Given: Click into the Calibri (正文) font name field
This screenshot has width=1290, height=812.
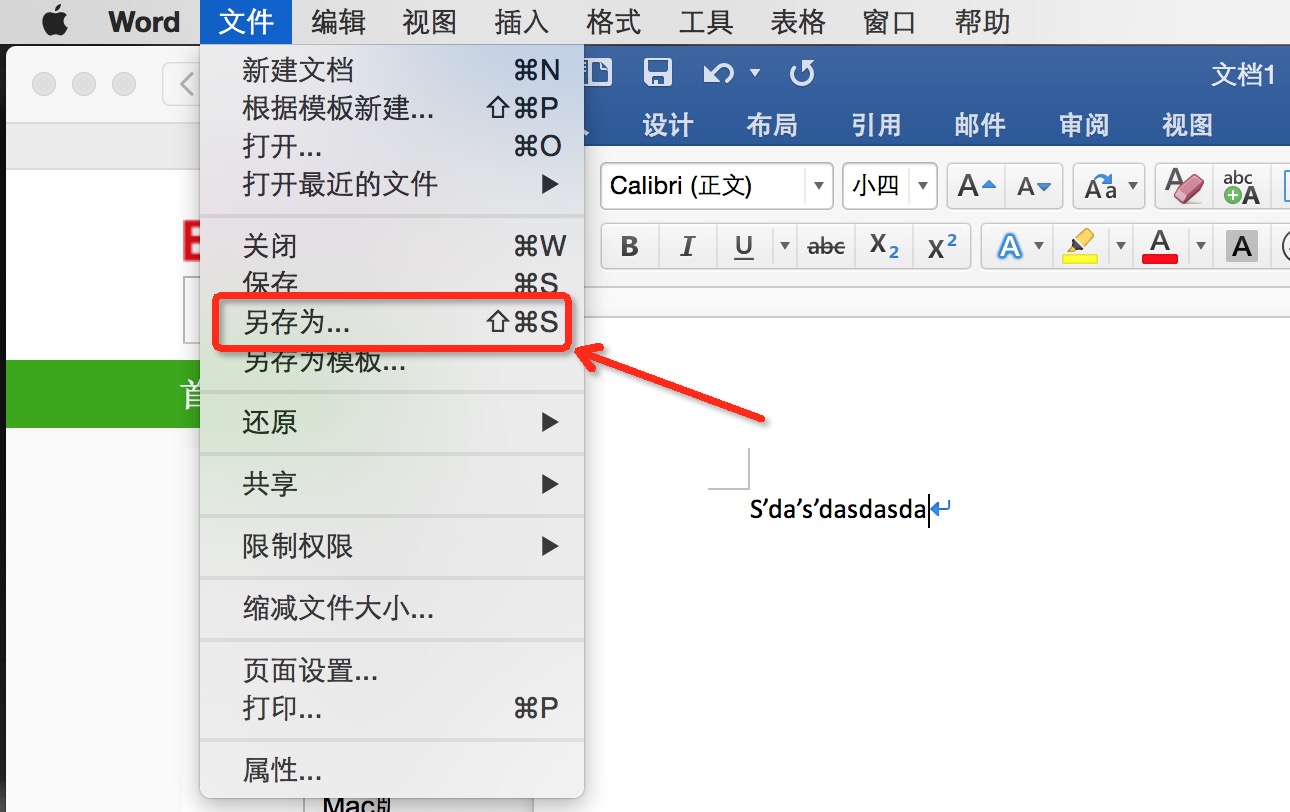Looking at the screenshot, I should (704, 186).
